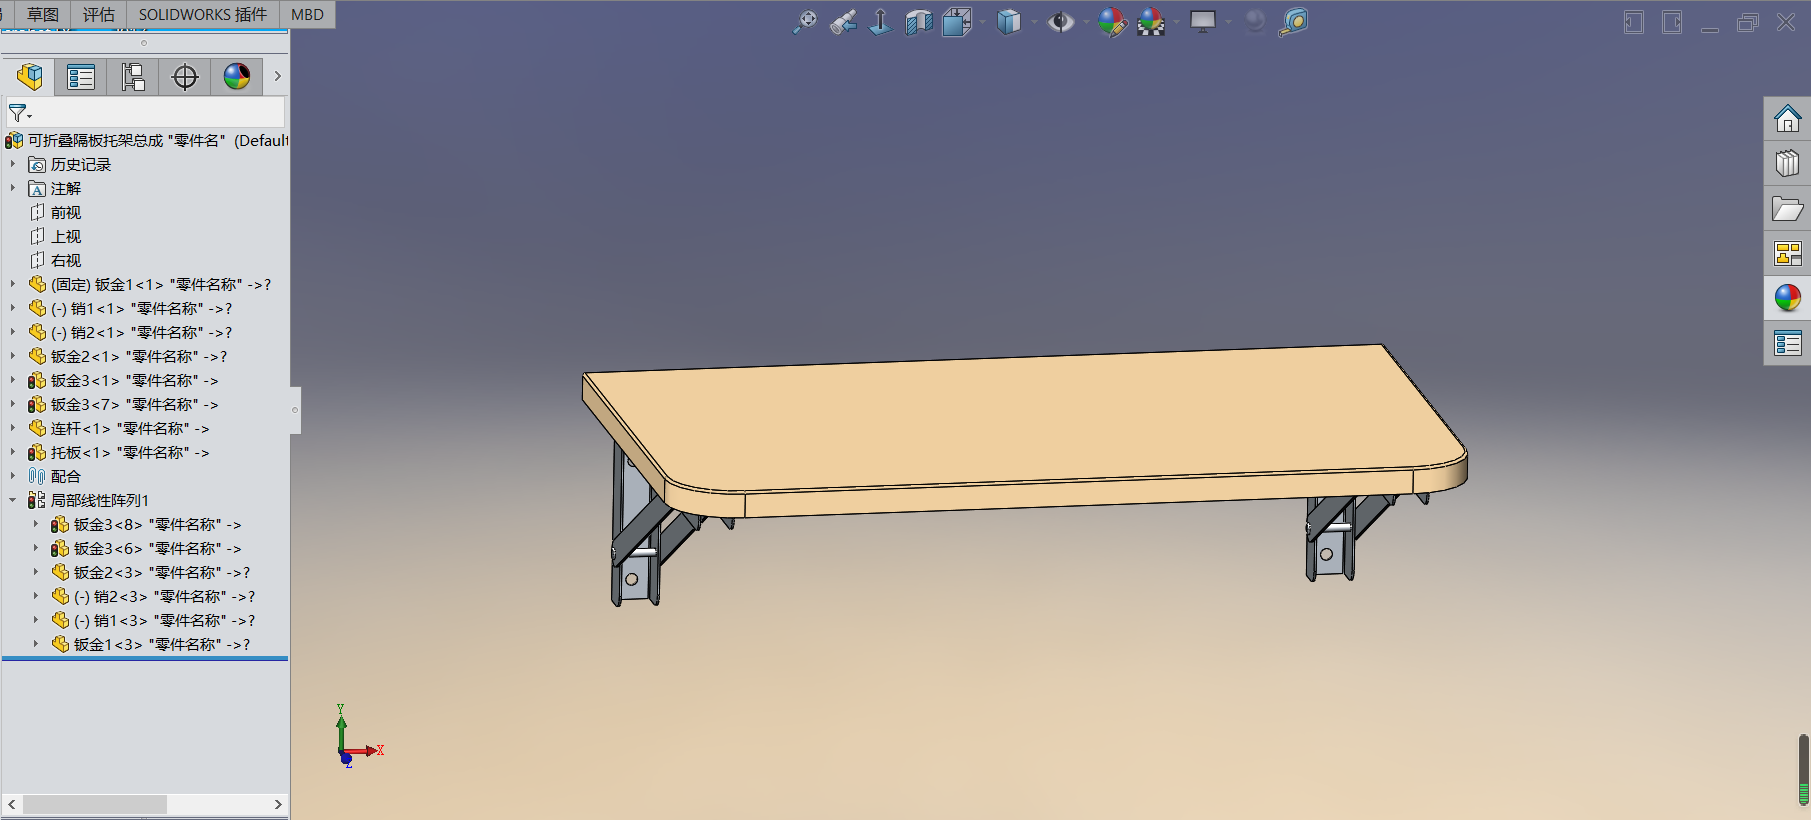This screenshot has width=1811, height=820.
Task: Select the 前视 plane in tree
Action: coord(66,213)
